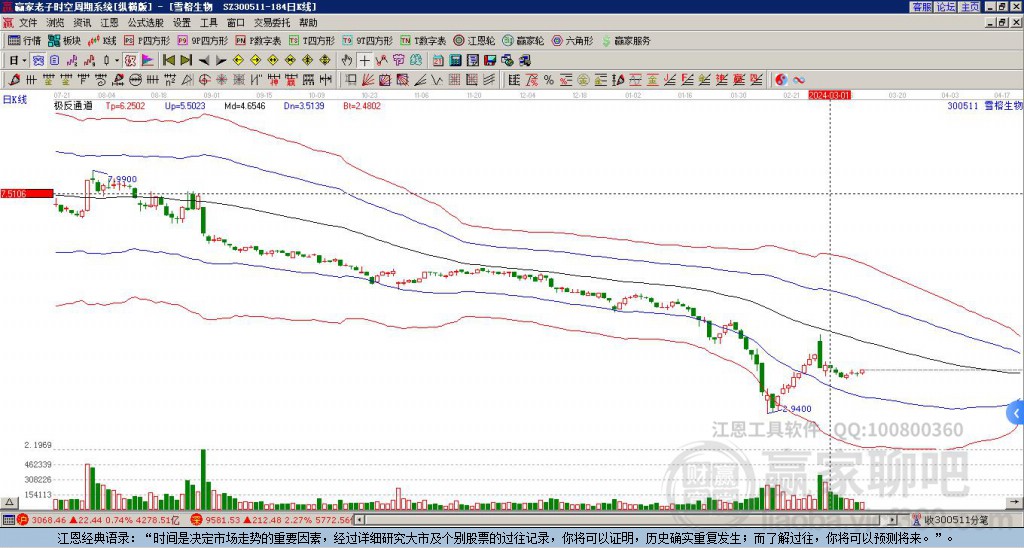The image size is (1024, 548).
Task: Select the percent % retracement tool
Action: (x=549, y=80)
